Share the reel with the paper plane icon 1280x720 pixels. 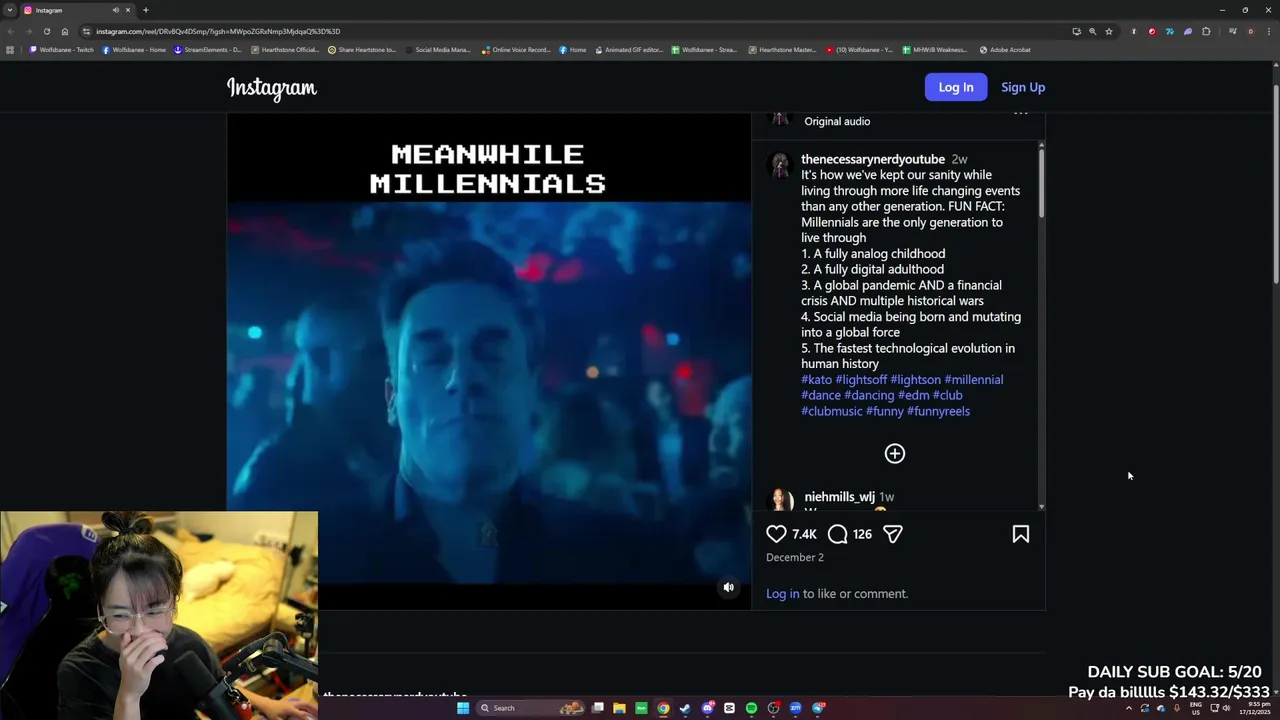(x=893, y=534)
